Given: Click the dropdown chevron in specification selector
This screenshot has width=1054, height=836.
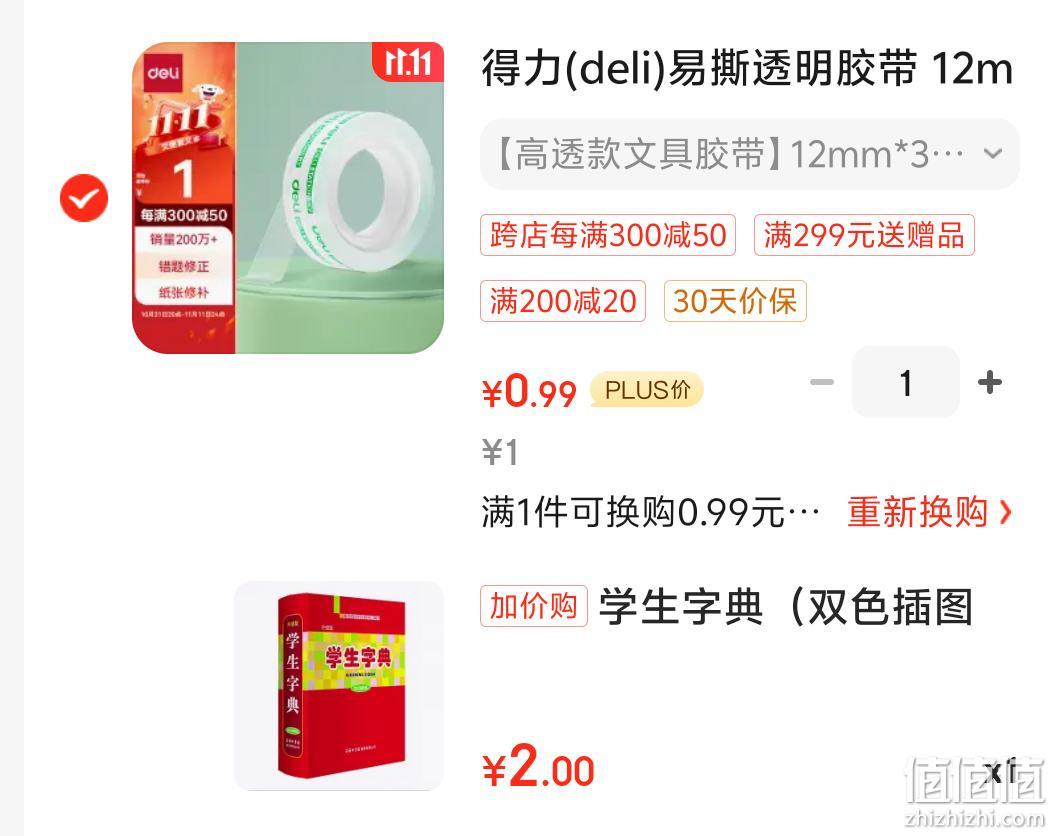Looking at the screenshot, I should [x=993, y=154].
